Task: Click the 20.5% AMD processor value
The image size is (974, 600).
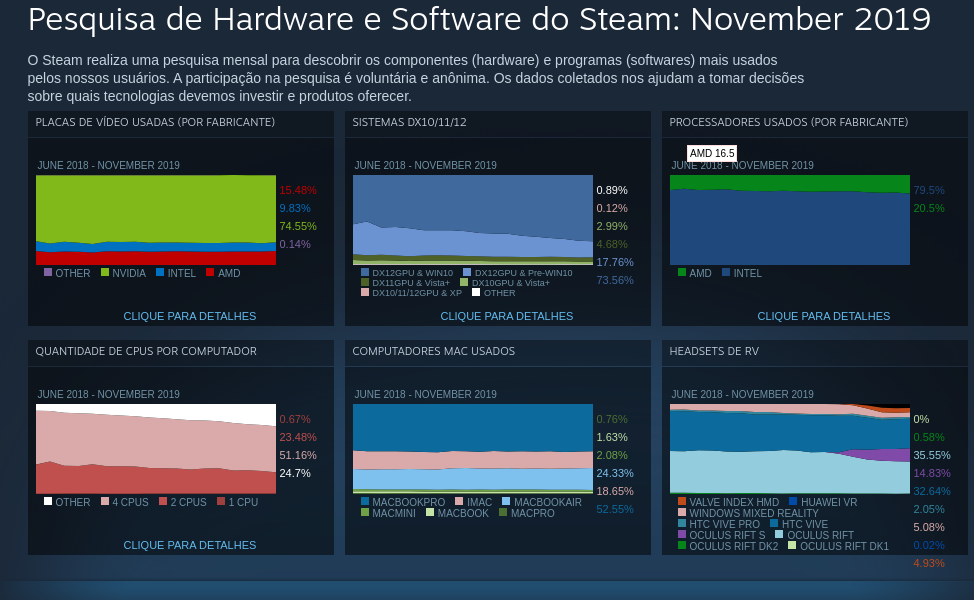Action: (929, 208)
